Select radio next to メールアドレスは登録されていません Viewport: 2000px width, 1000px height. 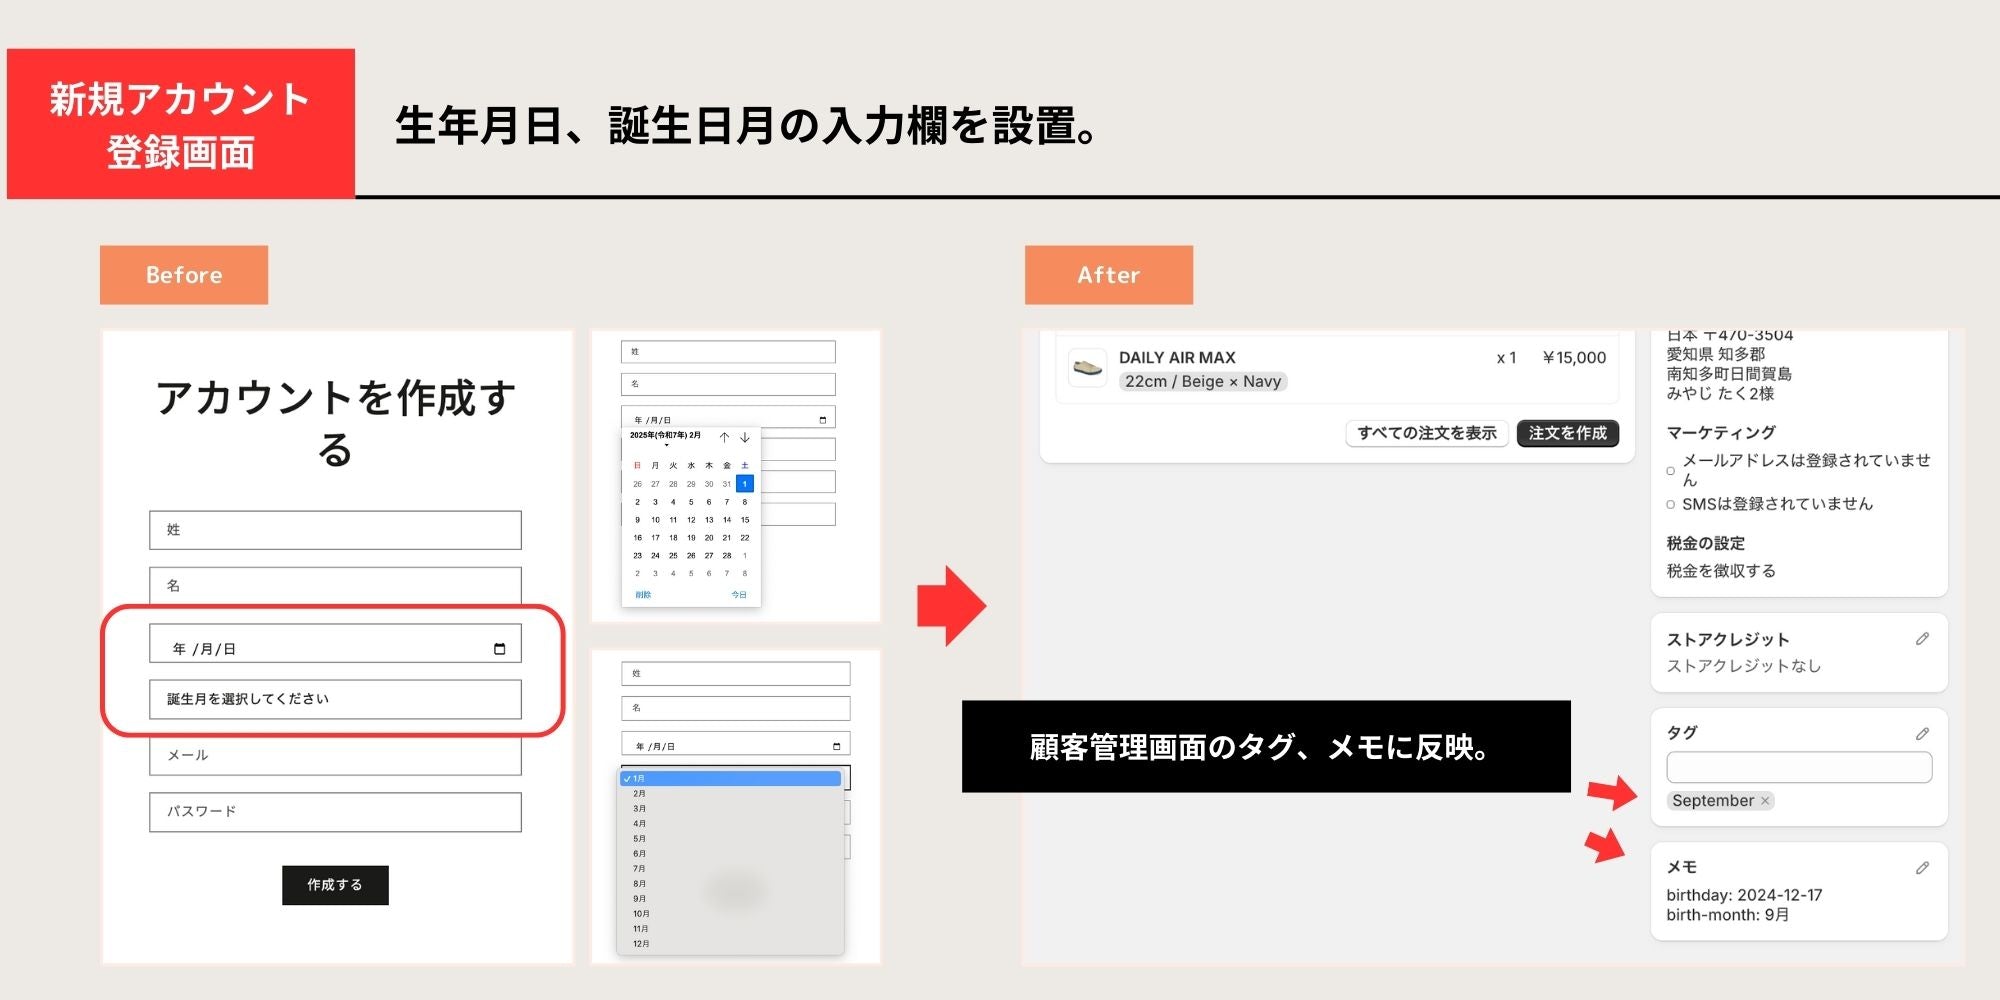1671,472
